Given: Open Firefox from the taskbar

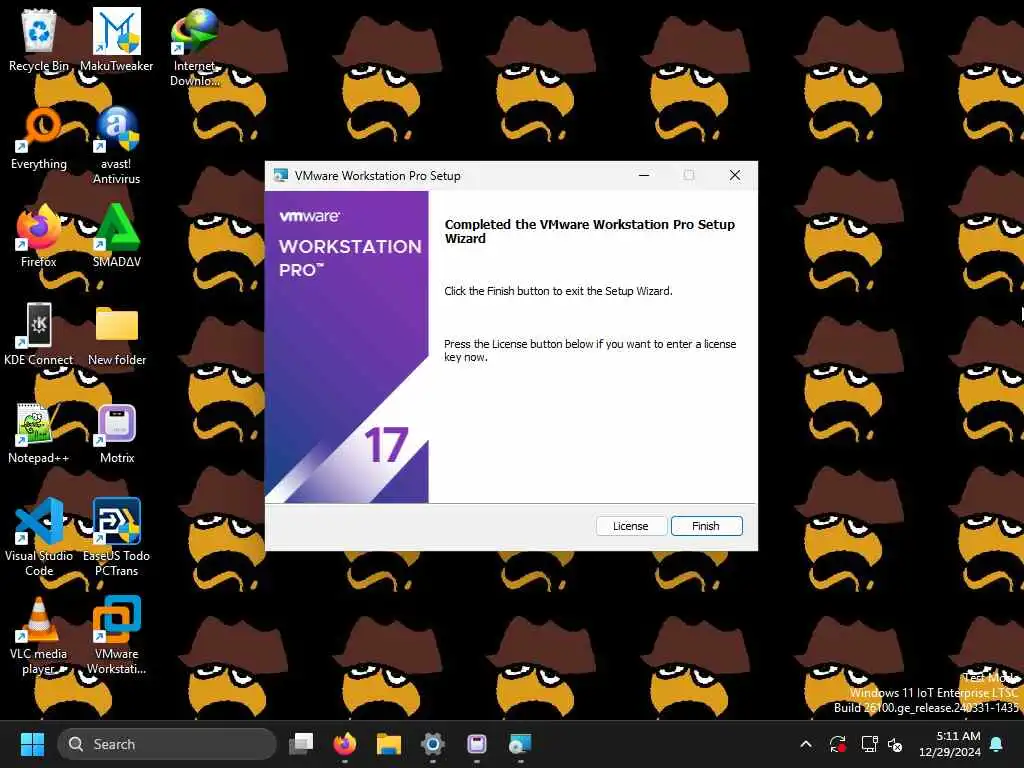Looking at the screenshot, I should (345, 744).
